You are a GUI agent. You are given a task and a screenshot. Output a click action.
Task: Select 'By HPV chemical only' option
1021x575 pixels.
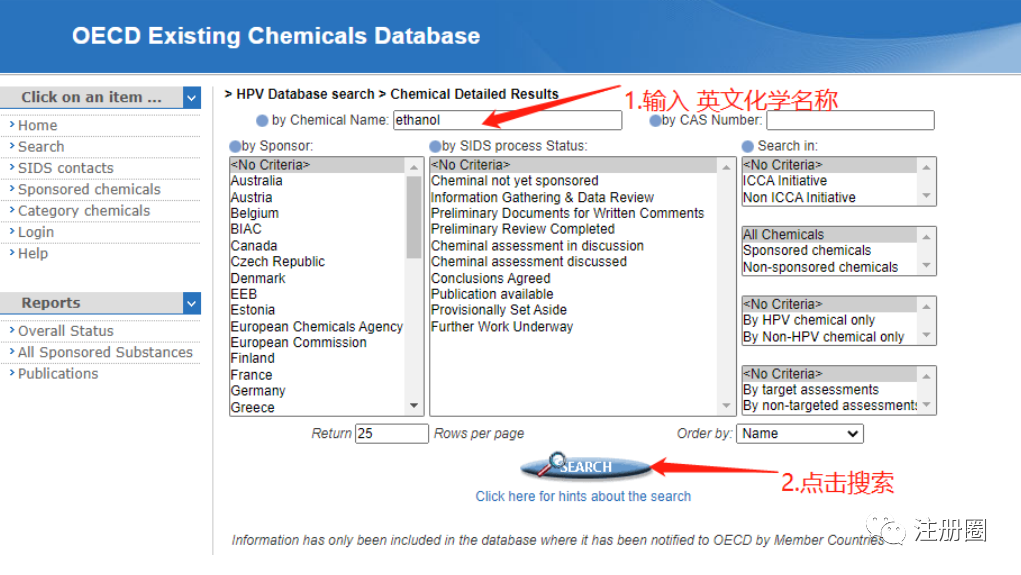(809, 320)
